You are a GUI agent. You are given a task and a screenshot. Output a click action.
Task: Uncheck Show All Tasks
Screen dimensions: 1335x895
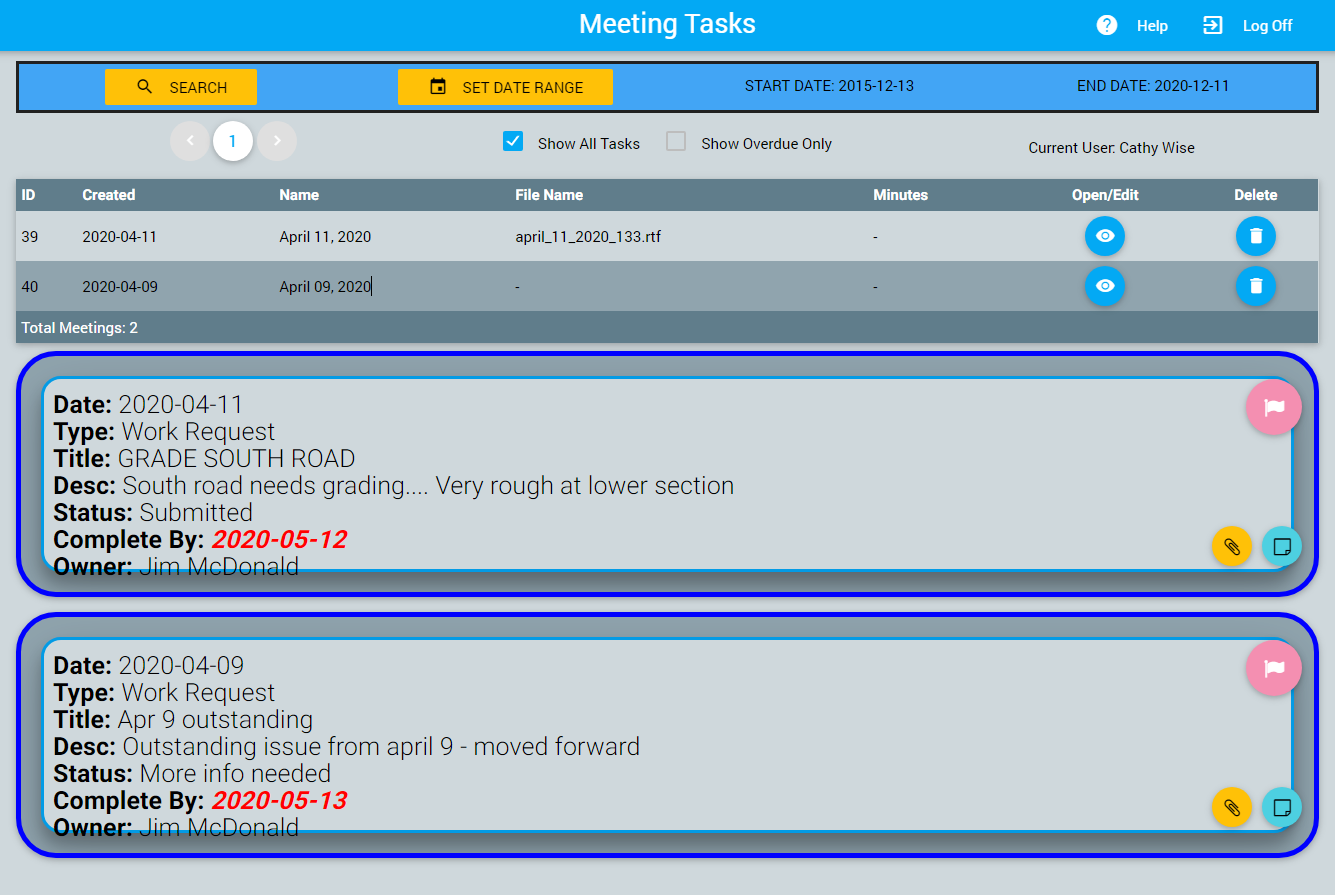coord(513,142)
